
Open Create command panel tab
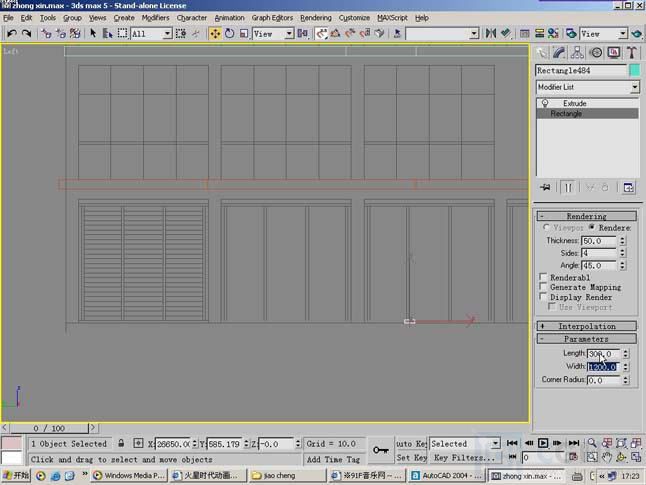click(x=542, y=53)
